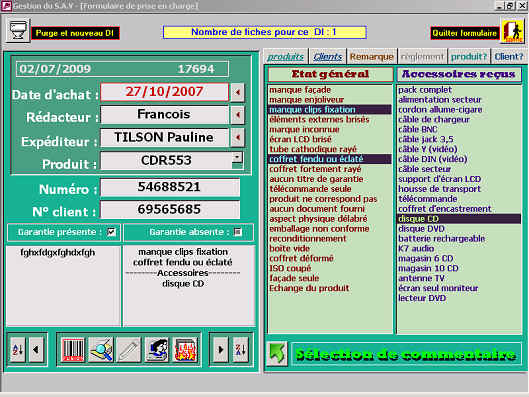Switch to the Clients tab
This screenshot has height=397, width=529.
327,57
